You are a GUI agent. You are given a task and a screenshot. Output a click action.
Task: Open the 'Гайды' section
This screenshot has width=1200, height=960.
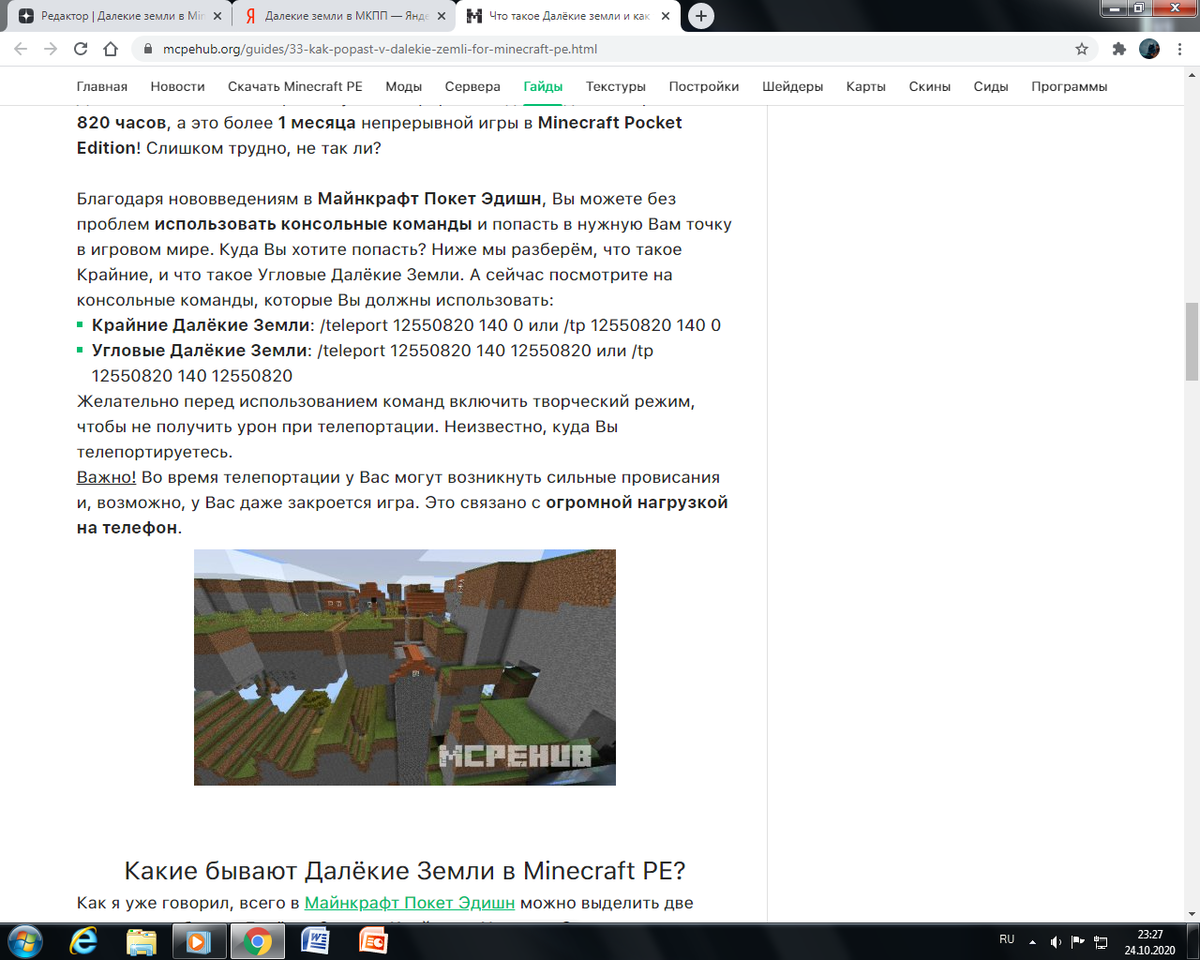click(543, 87)
